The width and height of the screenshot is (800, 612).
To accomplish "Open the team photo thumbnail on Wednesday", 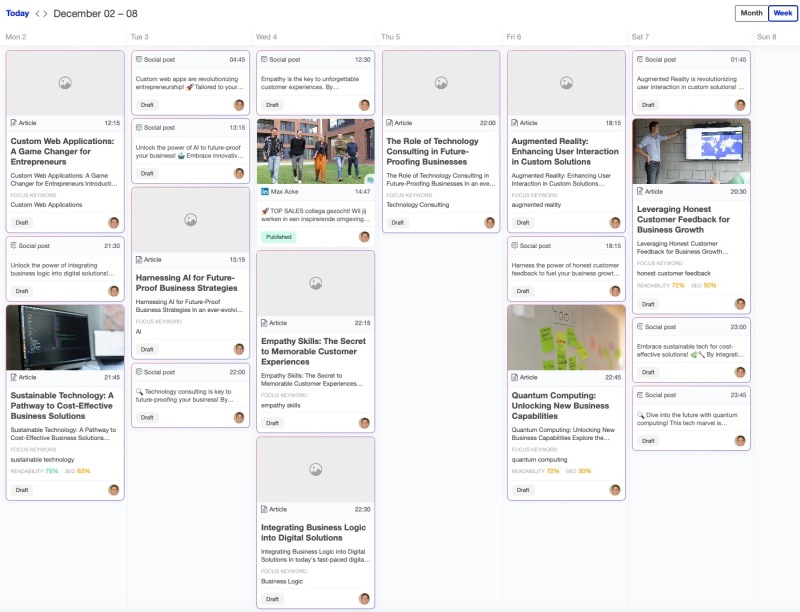I will [x=315, y=151].
